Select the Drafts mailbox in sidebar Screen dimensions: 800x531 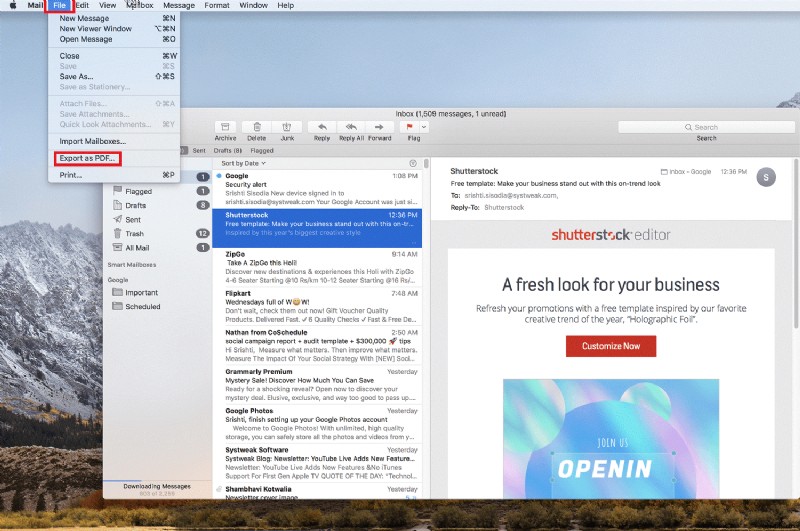point(158,205)
